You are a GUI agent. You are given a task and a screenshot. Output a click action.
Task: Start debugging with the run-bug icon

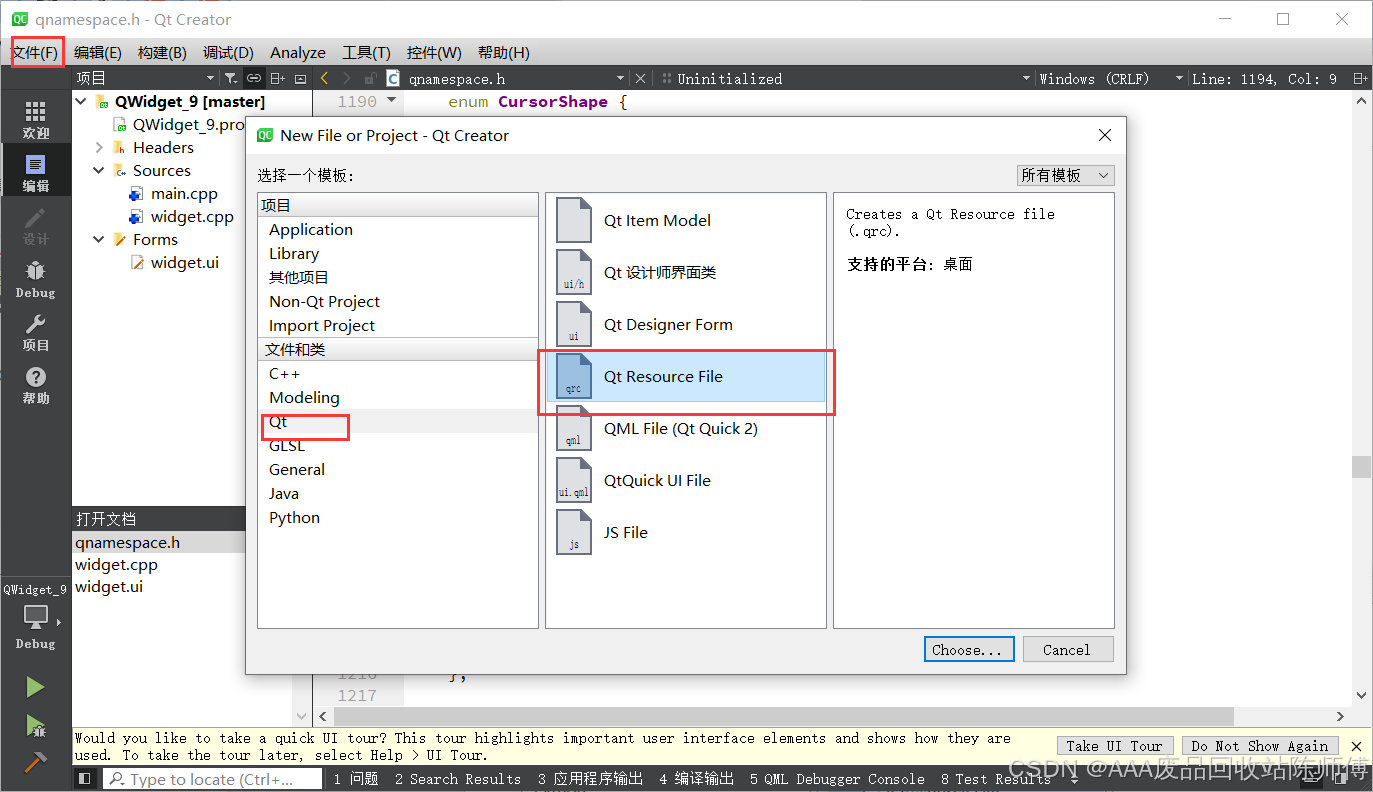click(35, 725)
